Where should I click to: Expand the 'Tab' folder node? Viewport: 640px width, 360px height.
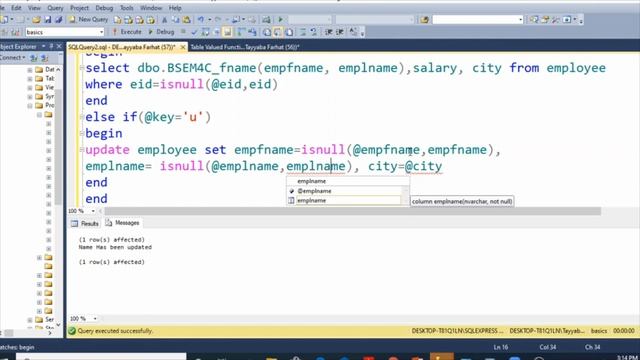coord(30,79)
